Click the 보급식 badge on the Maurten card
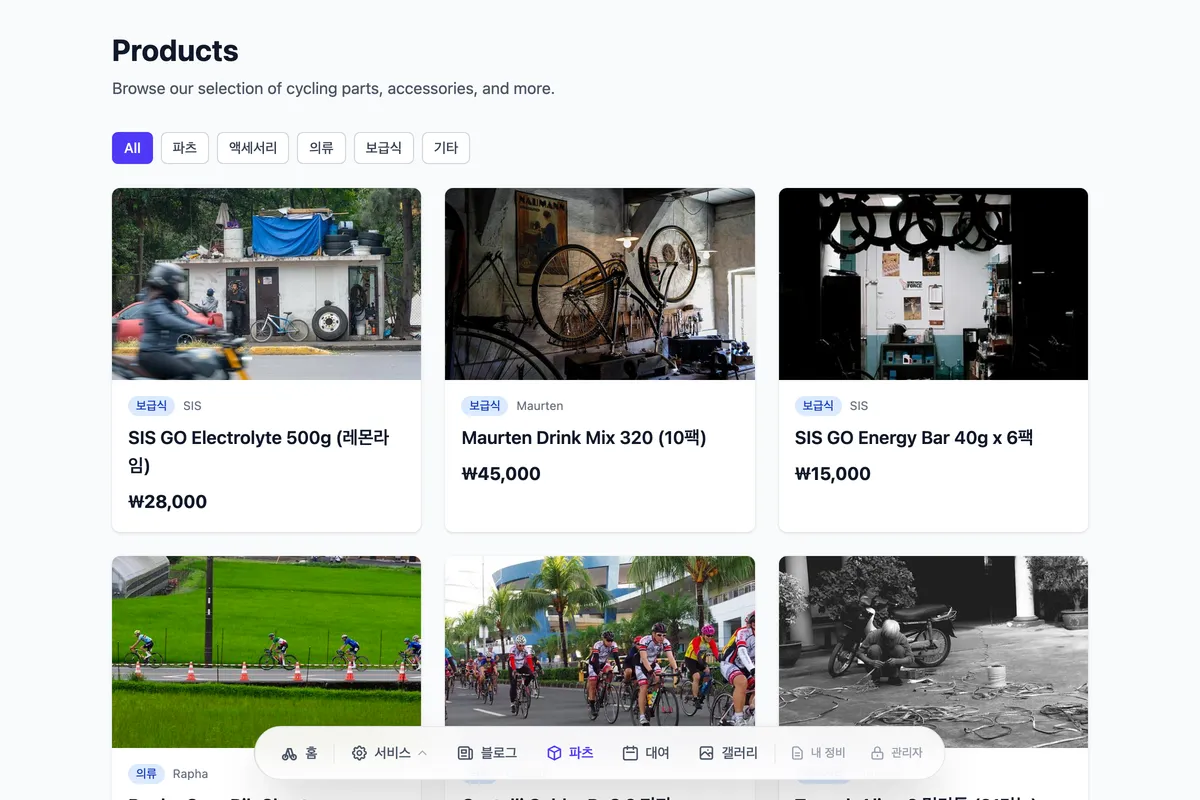 pos(484,406)
